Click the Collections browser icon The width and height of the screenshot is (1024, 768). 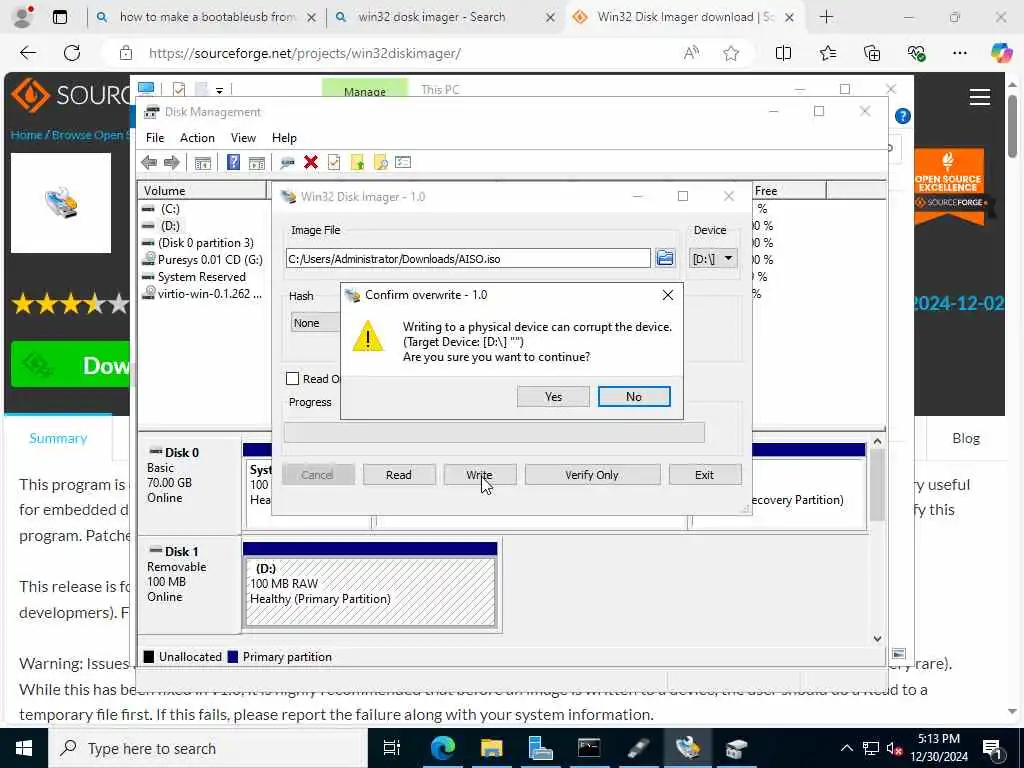872,53
